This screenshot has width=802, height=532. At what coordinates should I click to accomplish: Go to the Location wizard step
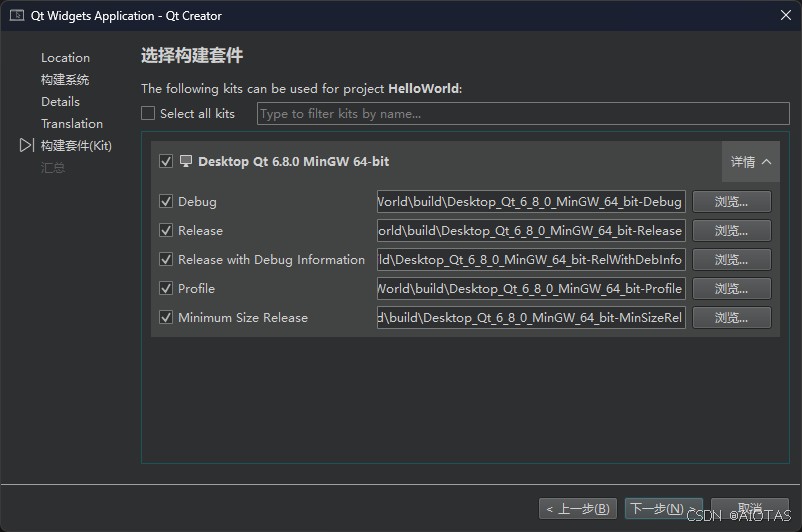point(65,58)
